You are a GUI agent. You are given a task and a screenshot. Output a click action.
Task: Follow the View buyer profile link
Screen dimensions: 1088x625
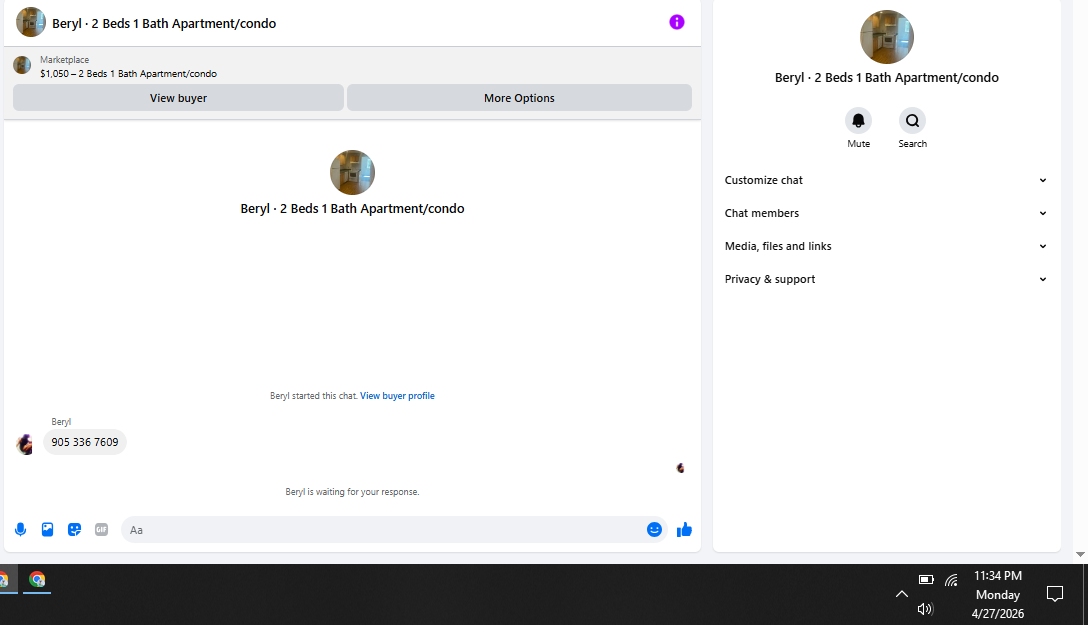(x=397, y=395)
